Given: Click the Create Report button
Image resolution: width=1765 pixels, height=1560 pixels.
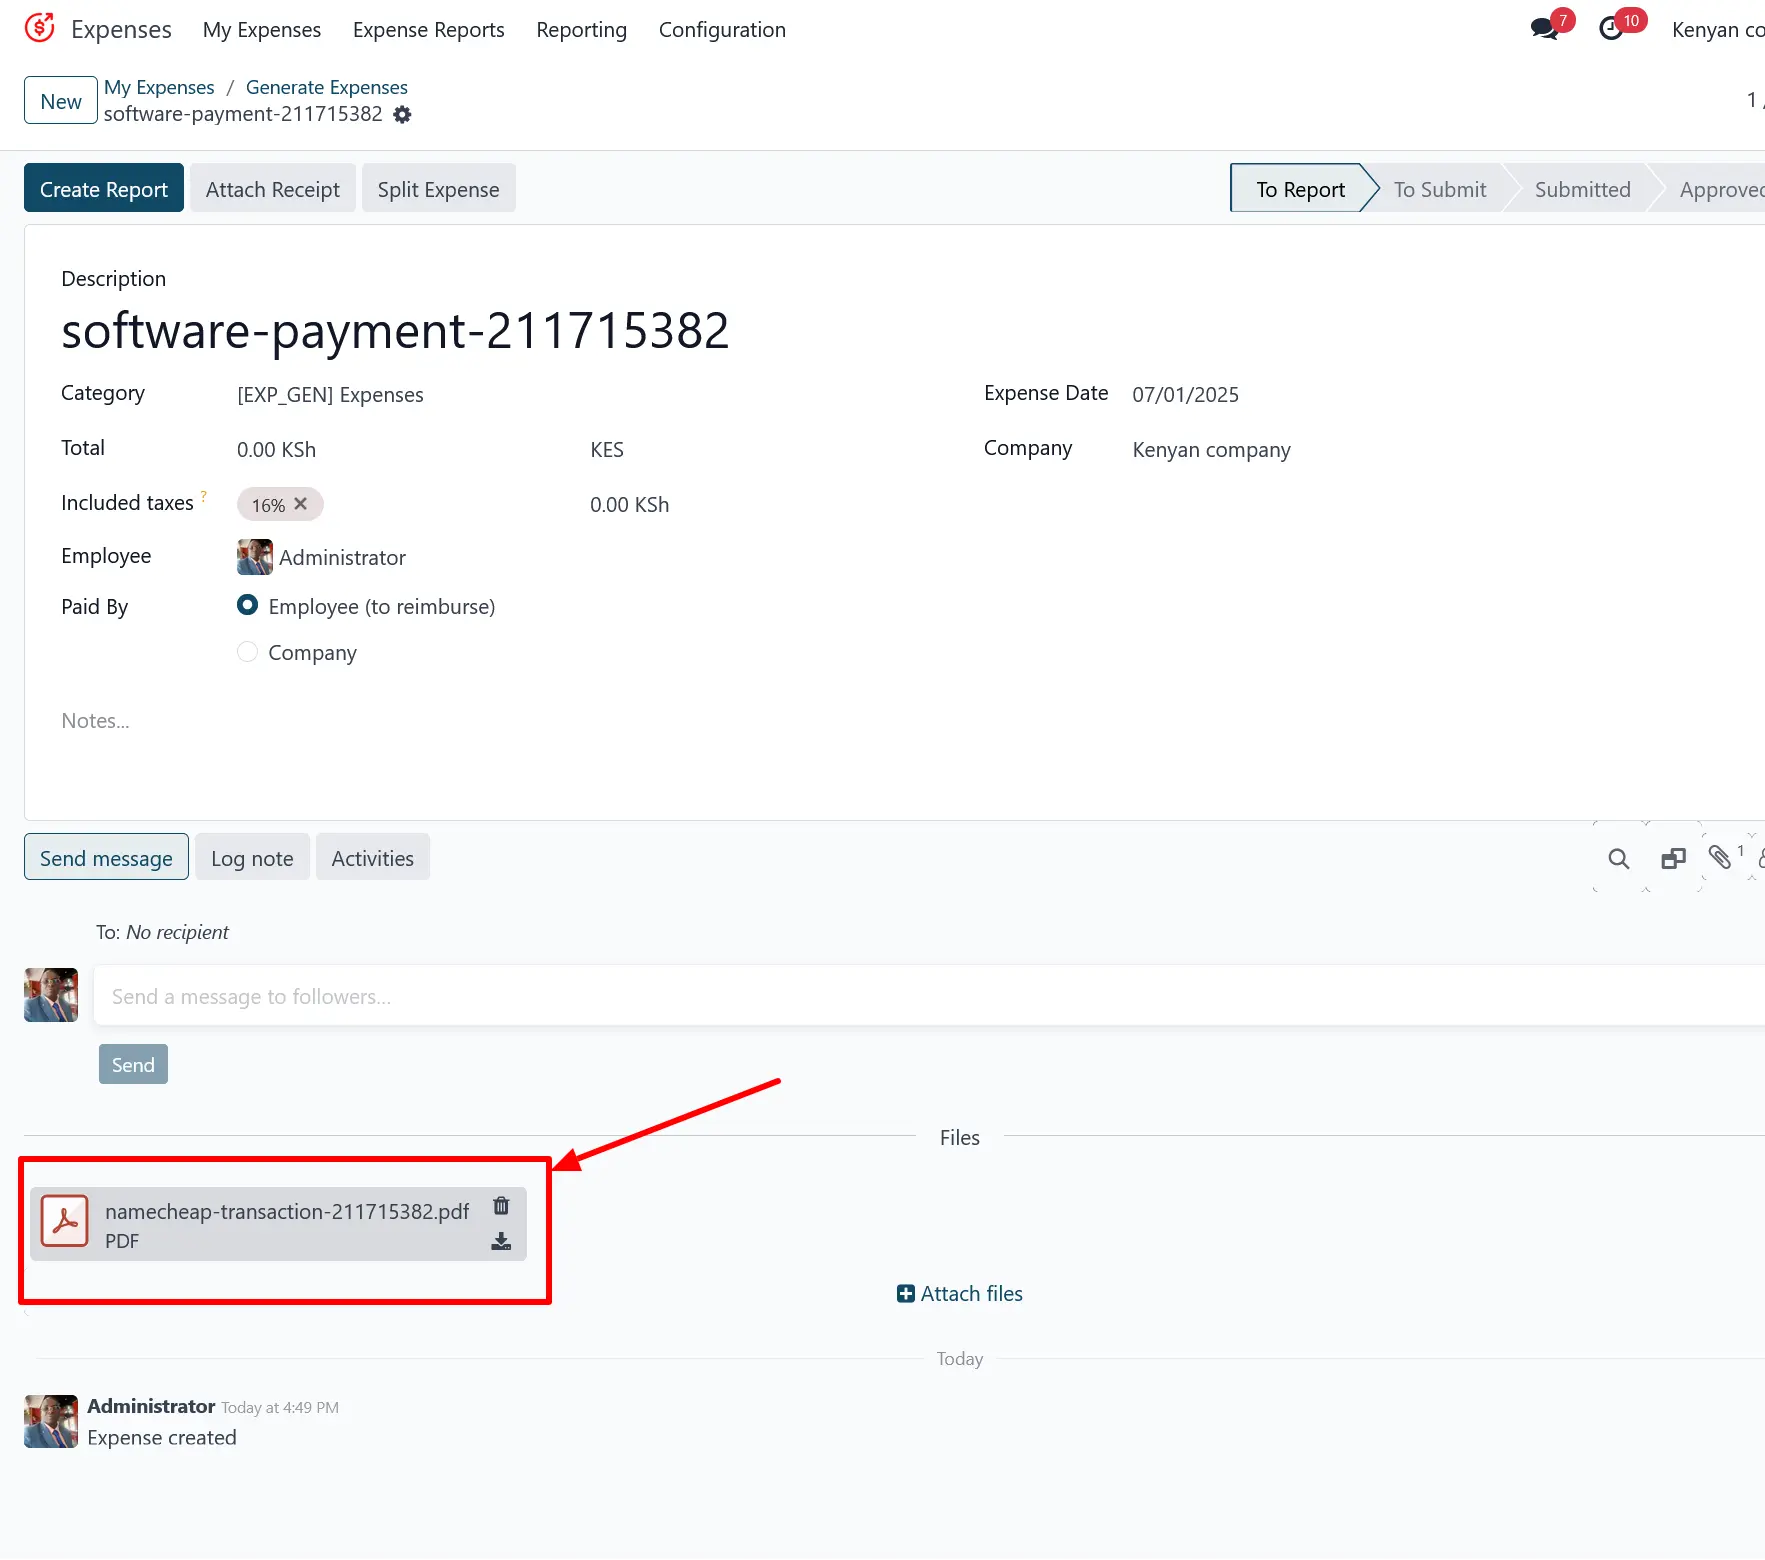Looking at the screenshot, I should pyautogui.click(x=104, y=189).
